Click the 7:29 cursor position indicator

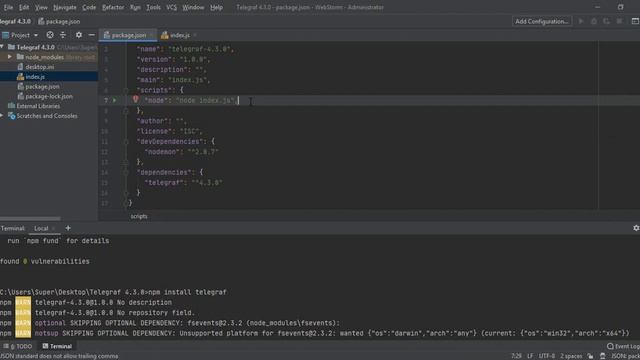(x=516, y=356)
